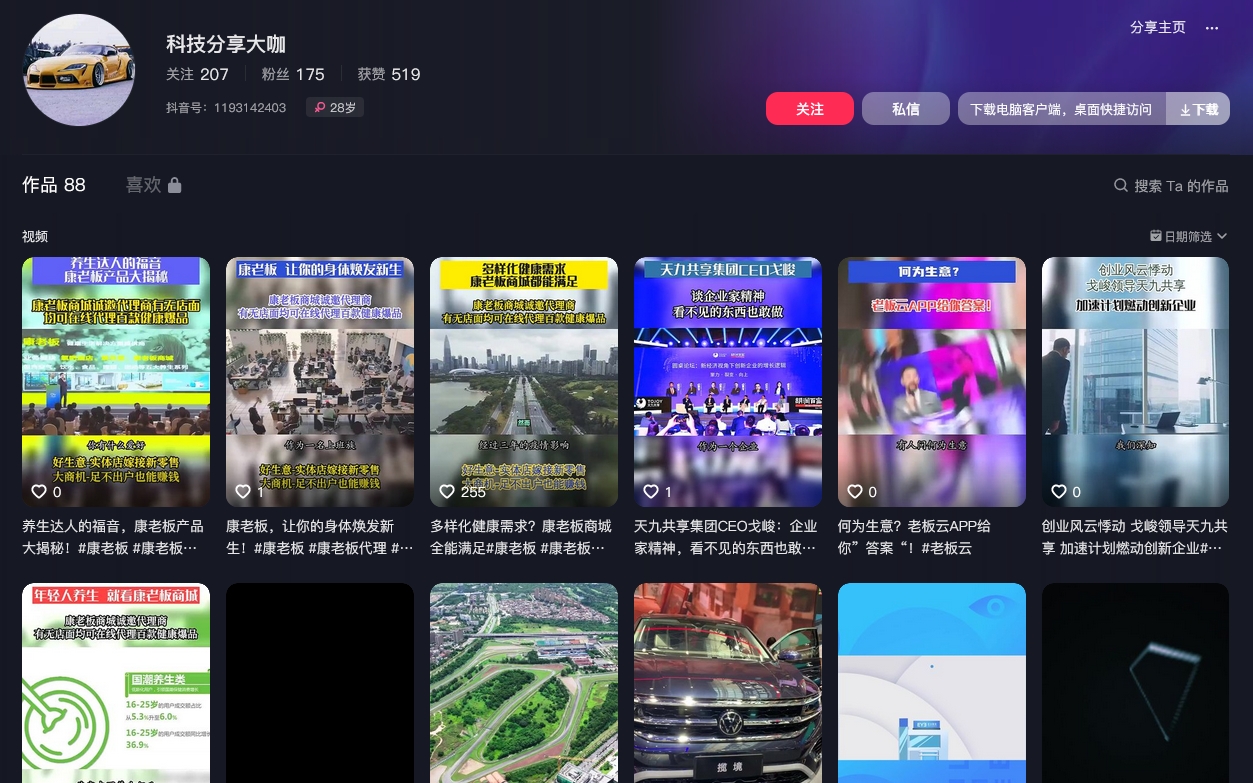
Task: Open the 养生达人的福音 video thumbnail
Action: [116, 382]
